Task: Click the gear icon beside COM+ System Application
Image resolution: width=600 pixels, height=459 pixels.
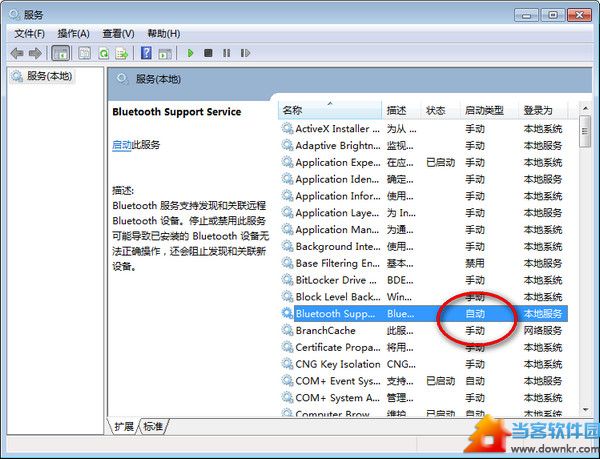Action: coord(287,397)
